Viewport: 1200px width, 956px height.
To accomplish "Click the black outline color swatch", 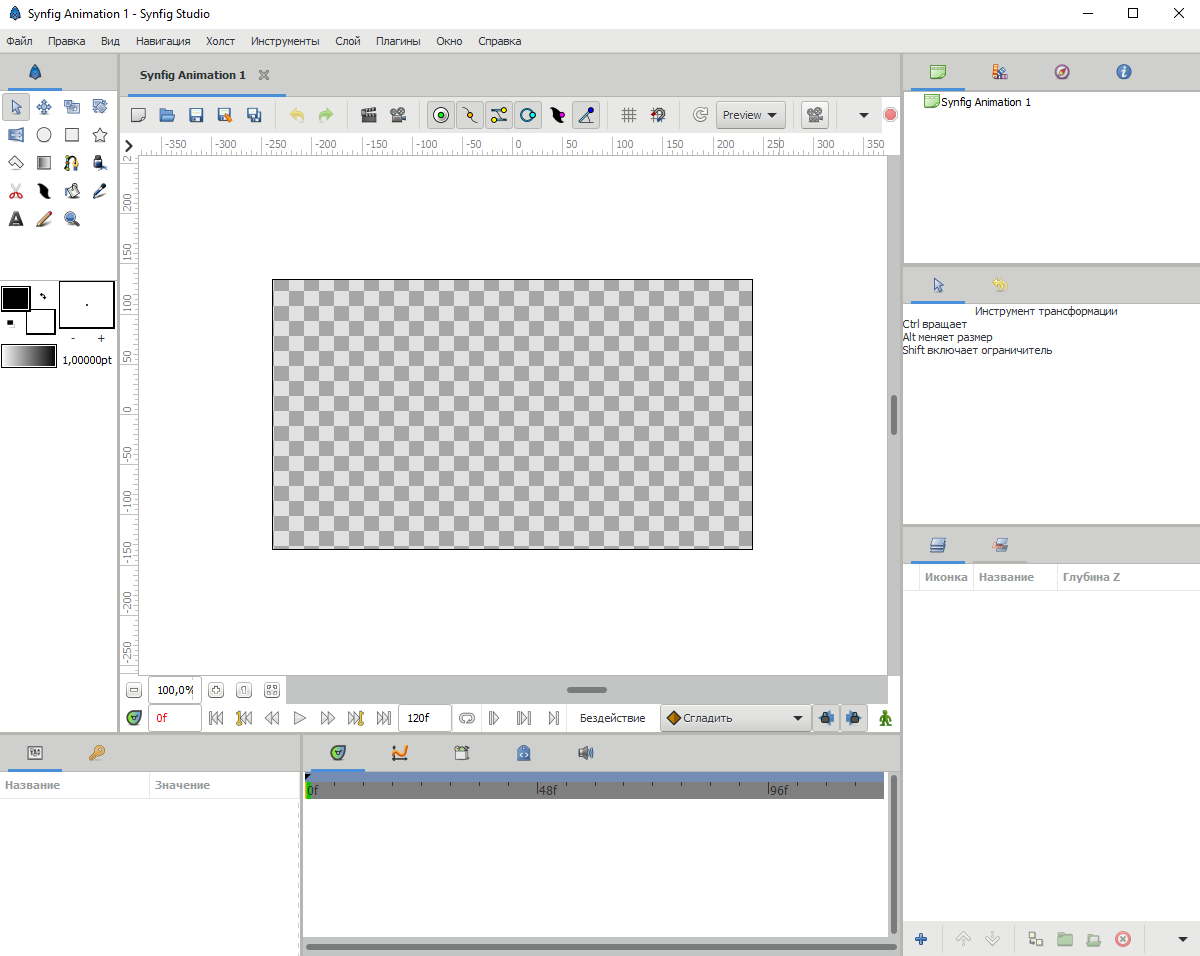I will click(15, 297).
